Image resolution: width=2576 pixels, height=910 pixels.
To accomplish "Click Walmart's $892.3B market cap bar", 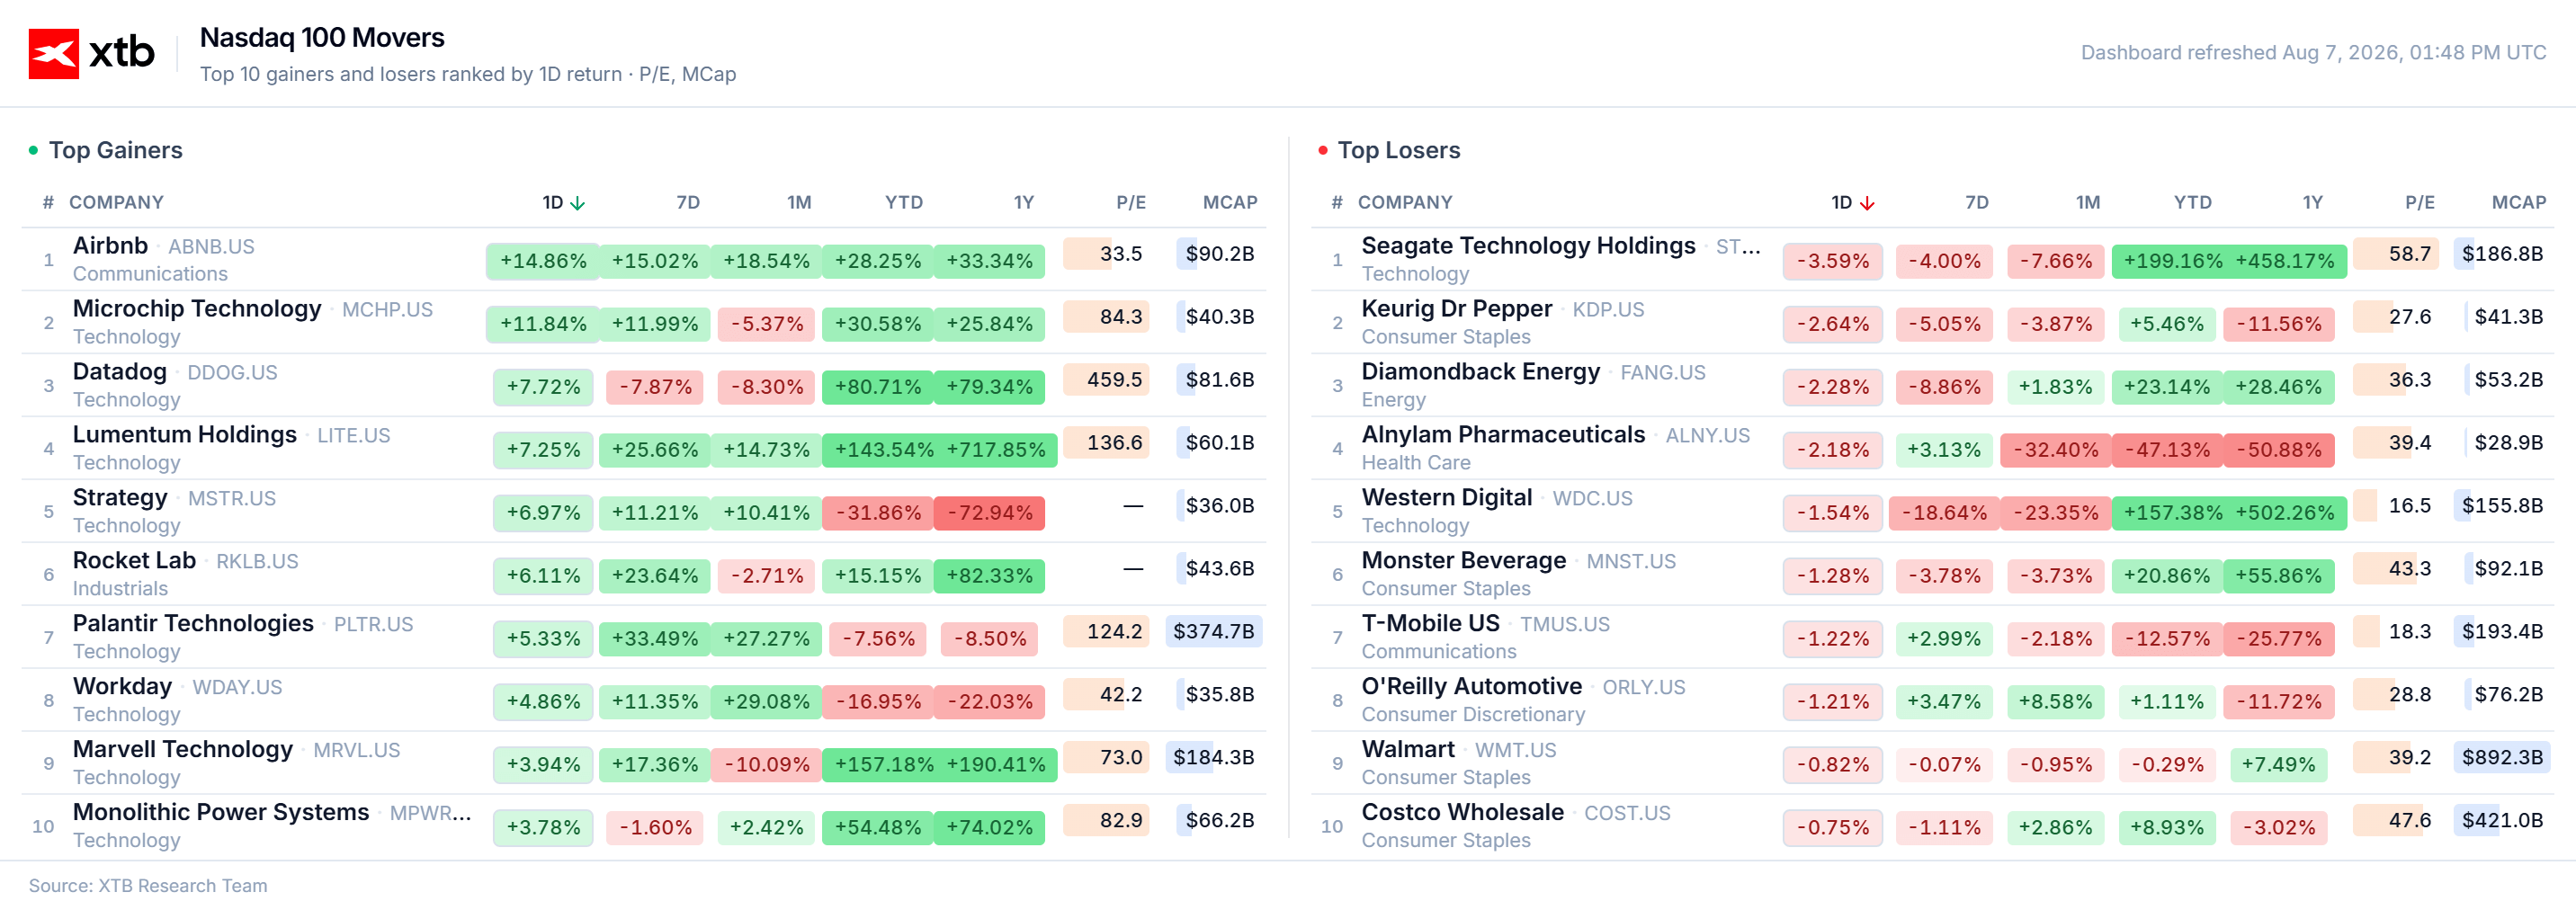I will tap(2501, 757).
